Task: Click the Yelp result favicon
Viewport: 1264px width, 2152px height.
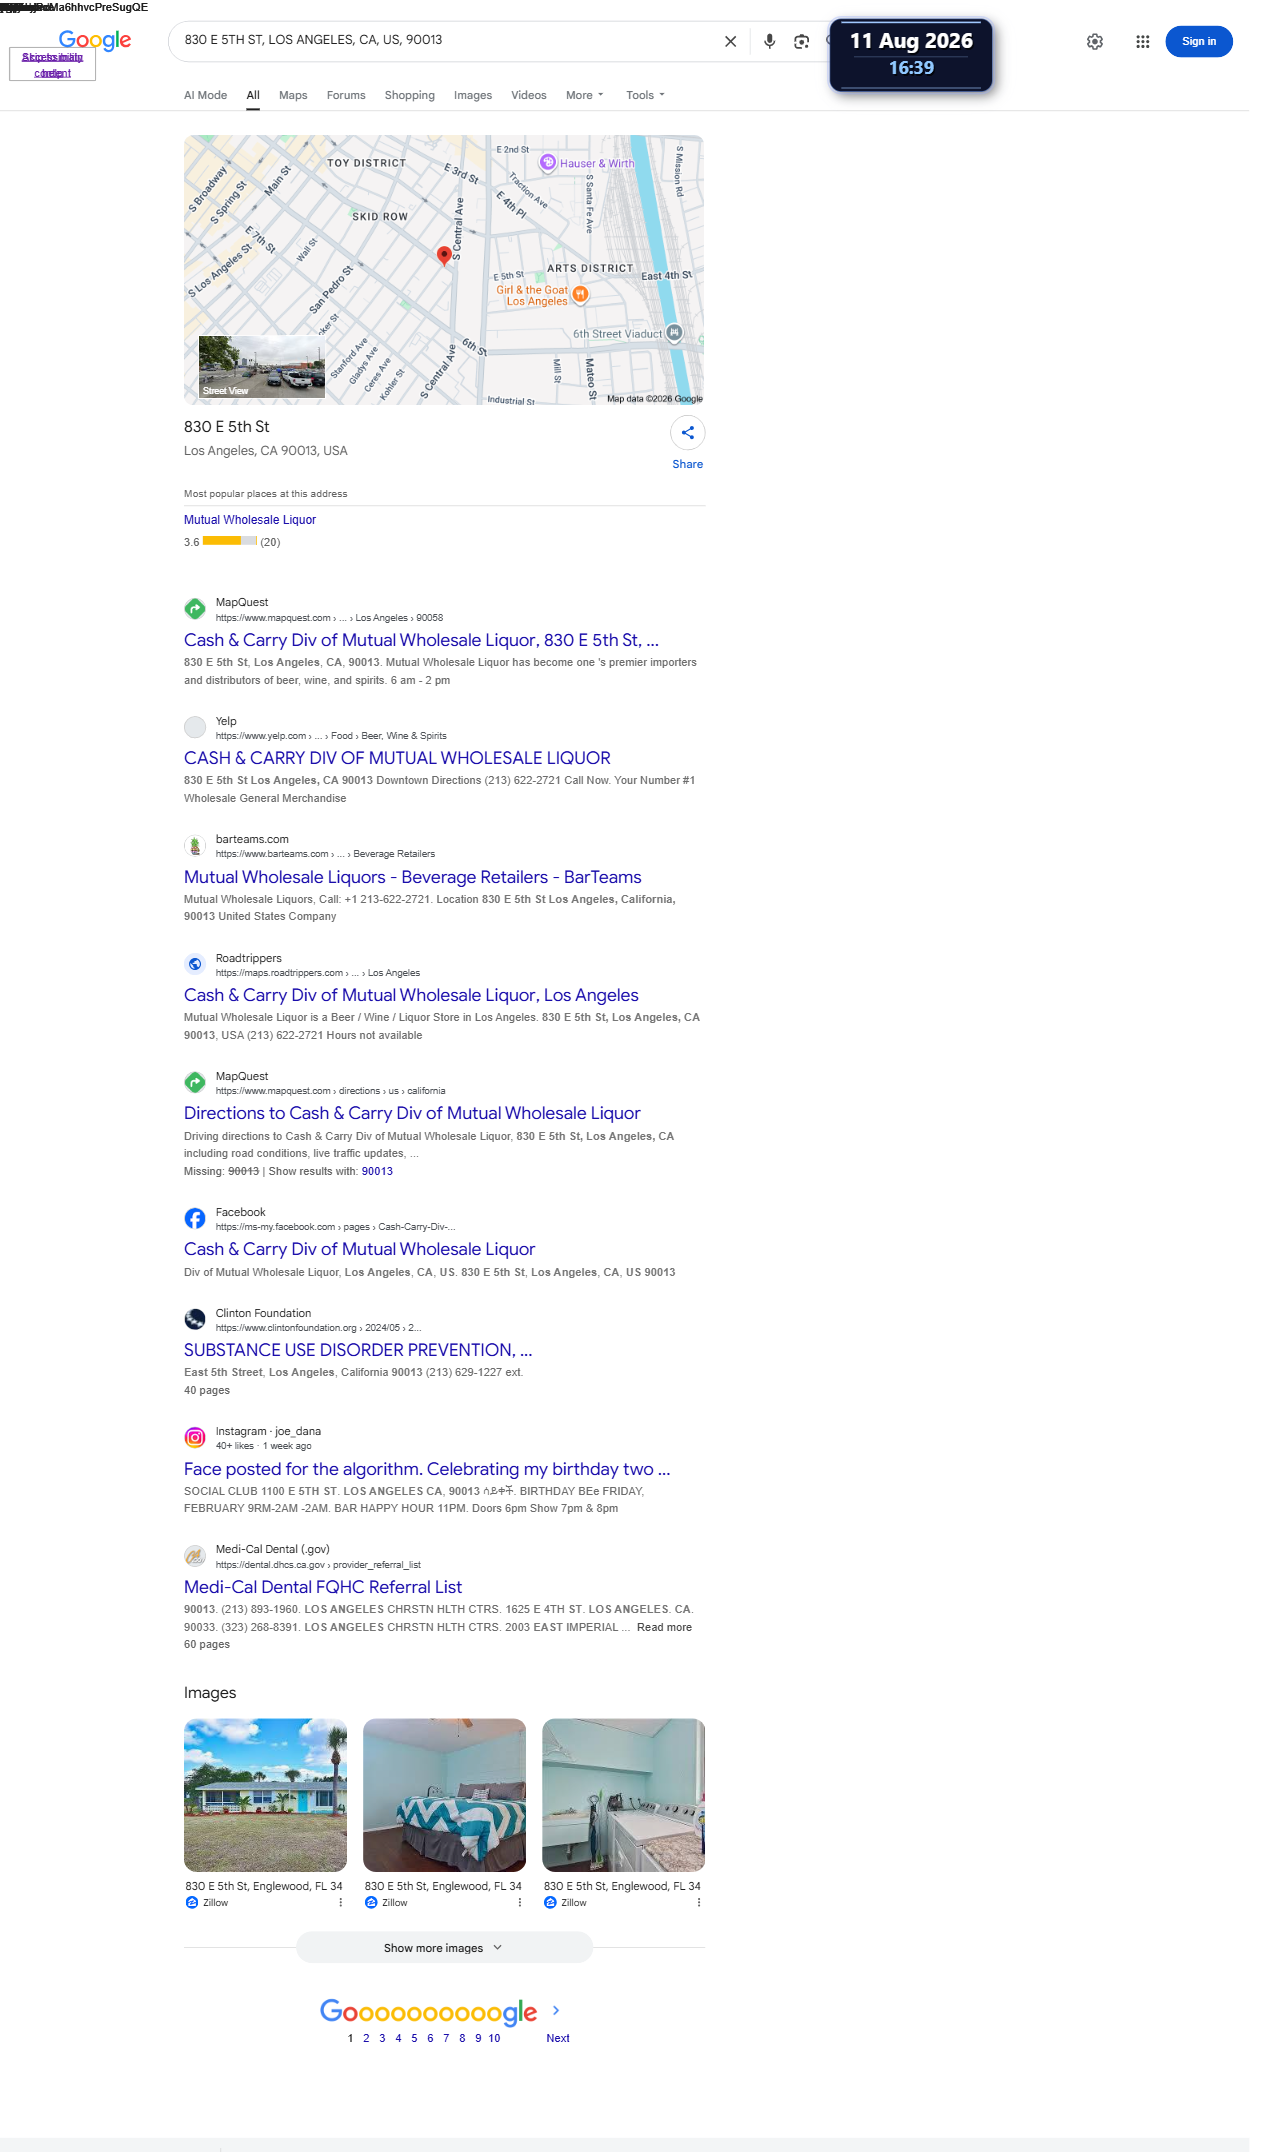Action: coord(195,727)
